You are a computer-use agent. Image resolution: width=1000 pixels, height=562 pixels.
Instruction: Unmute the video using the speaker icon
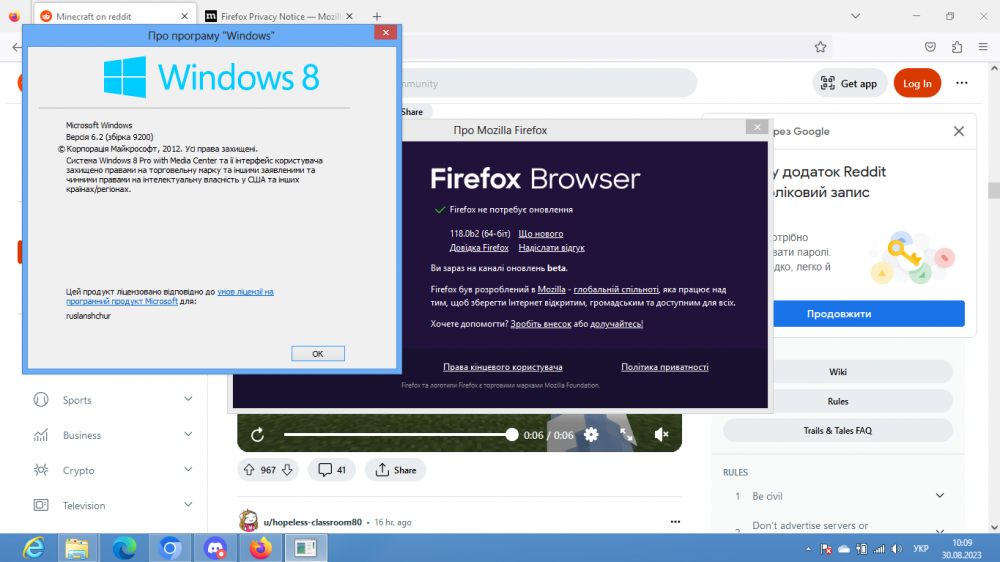click(x=661, y=435)
